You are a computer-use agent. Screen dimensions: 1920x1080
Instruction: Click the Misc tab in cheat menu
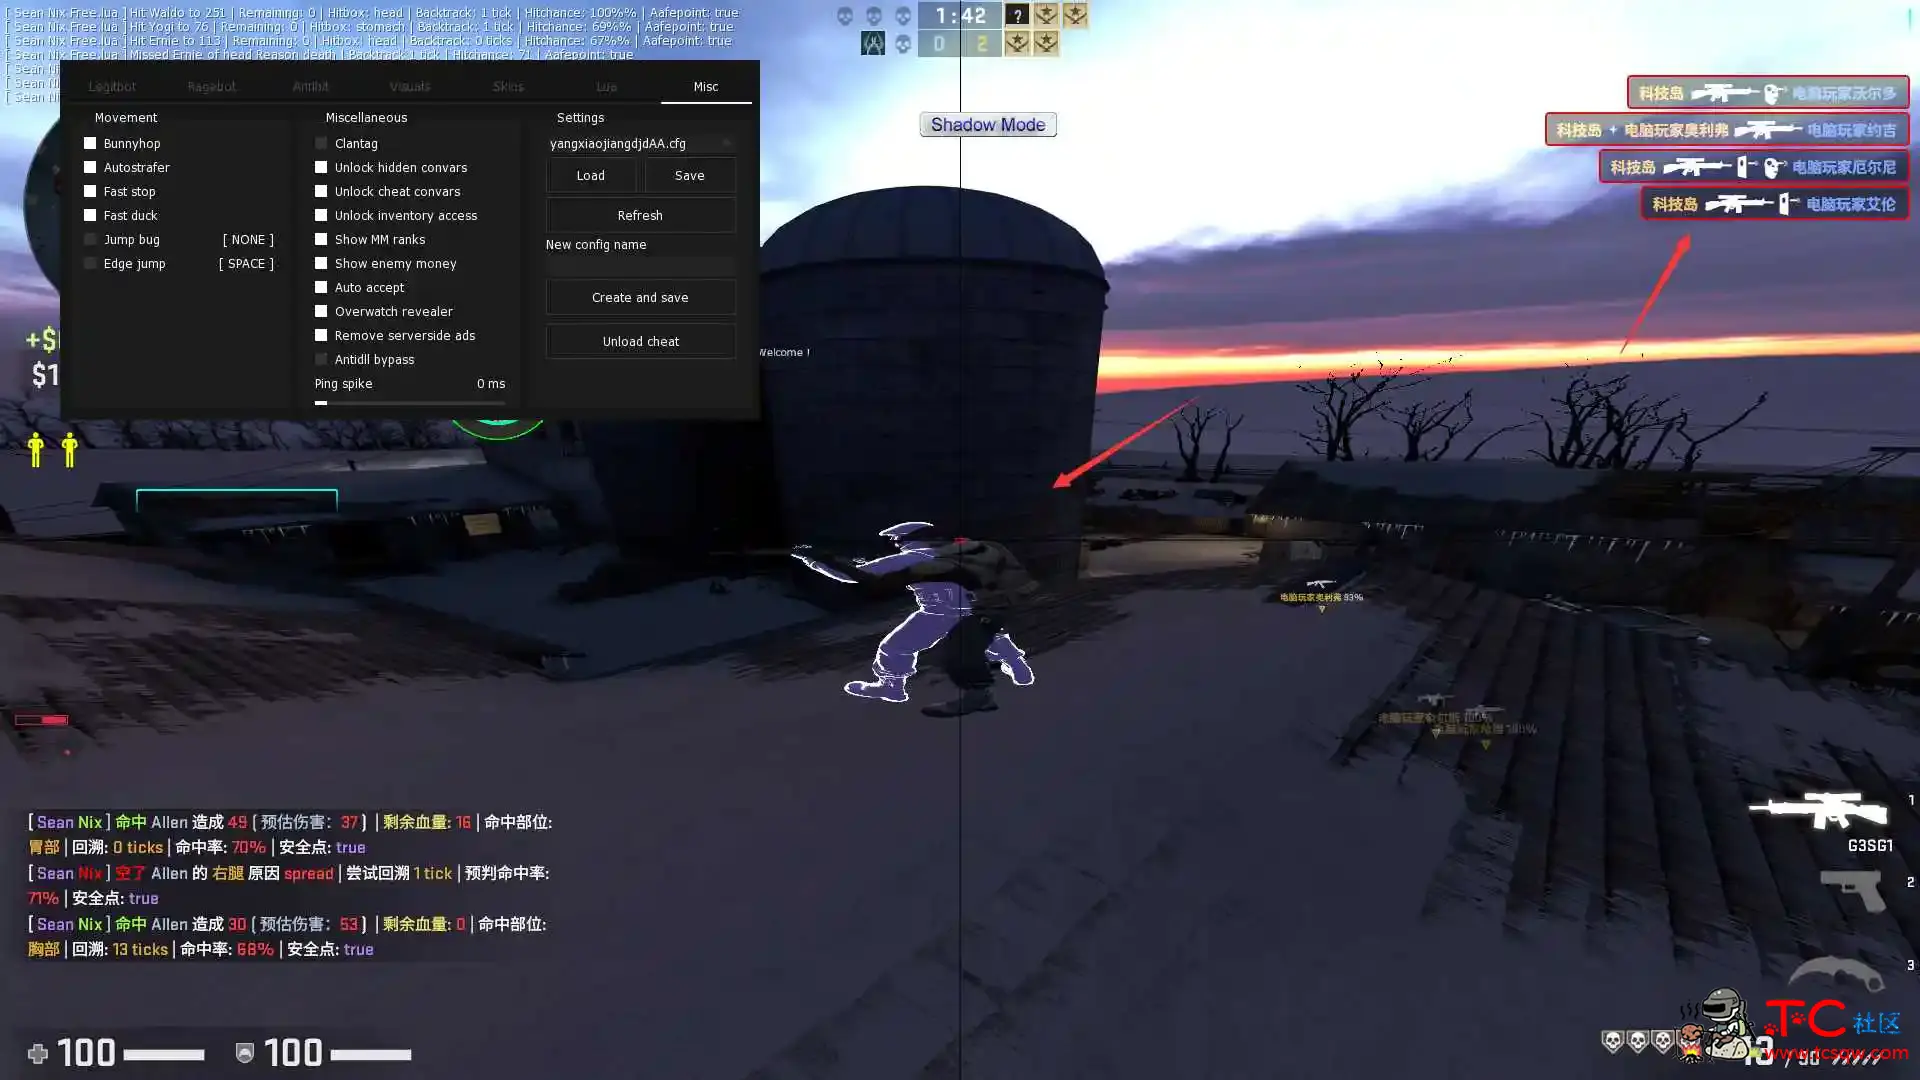[x=705, y=86]
